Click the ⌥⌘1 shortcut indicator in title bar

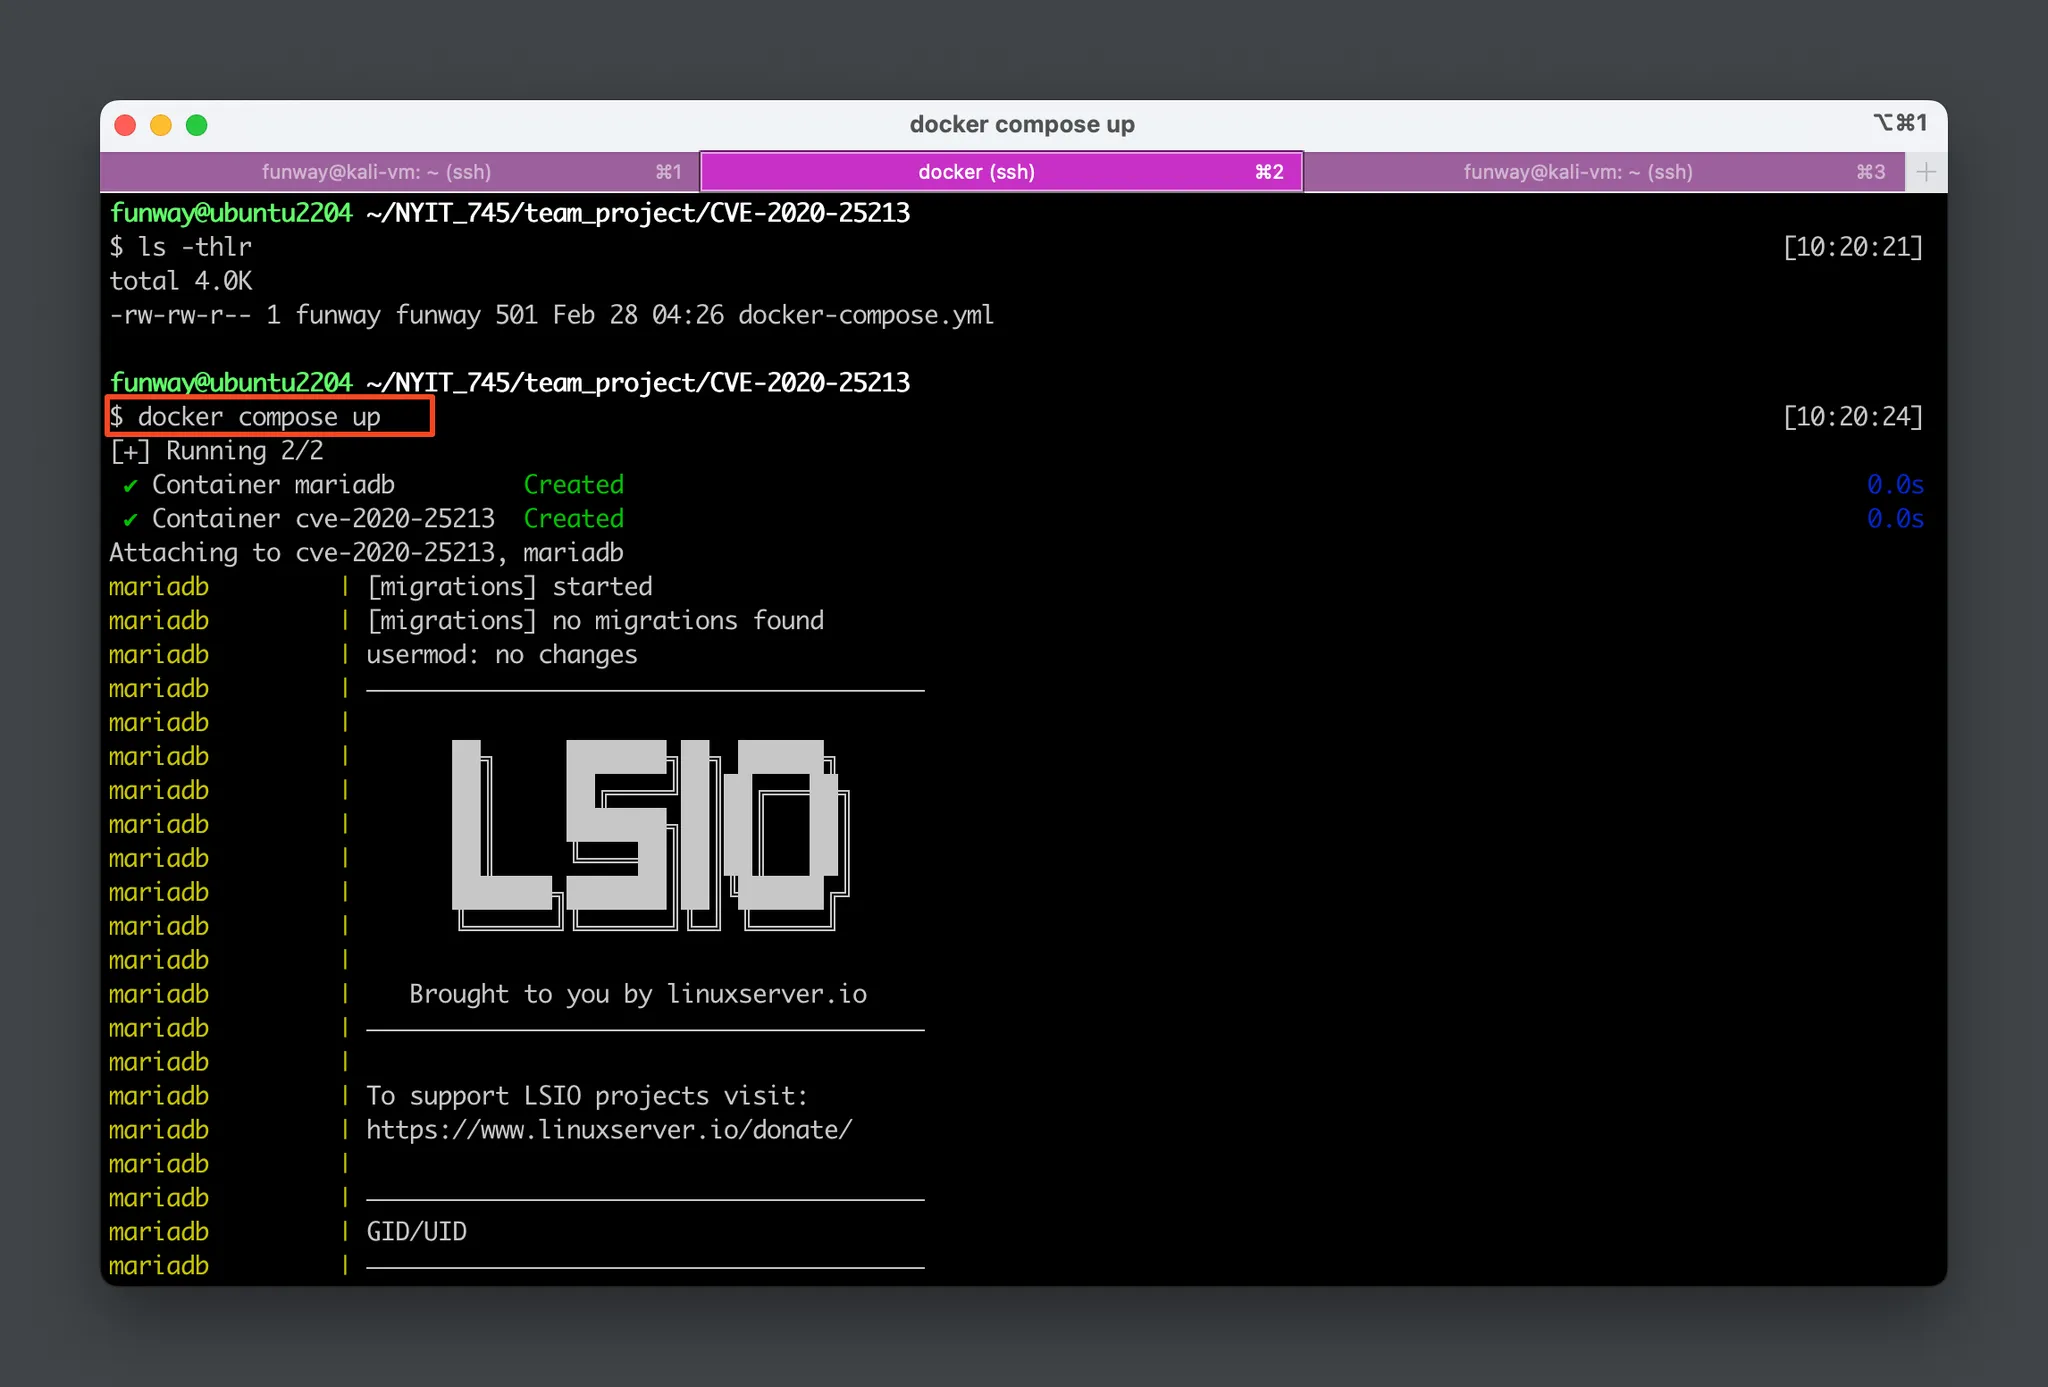[x=1899, y=123]
